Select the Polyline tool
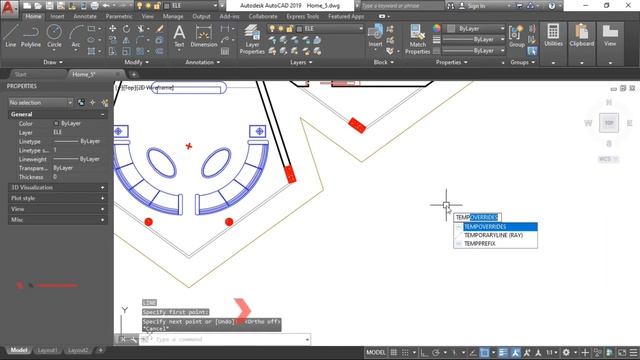The height and width of the screenshot is (360, 640). click(x=31, y=36)
